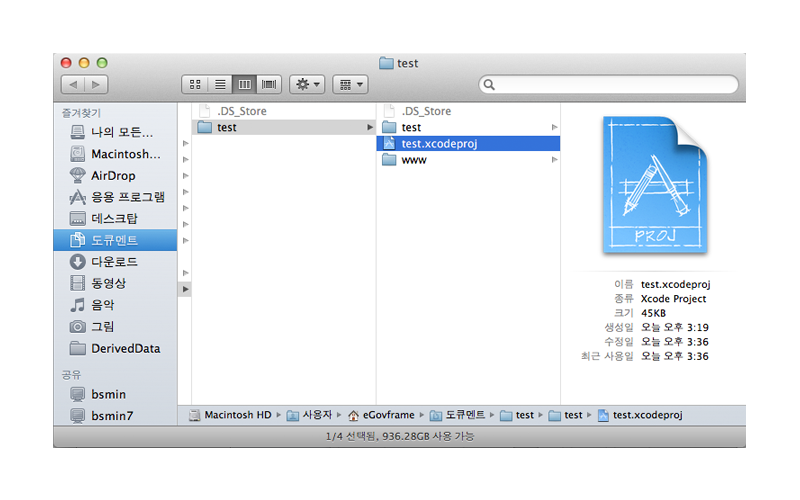The height and width of the screenshot is (500, 800).
Task: Open the Applications folder in sidebar
Action: click(x=128, y=197)
